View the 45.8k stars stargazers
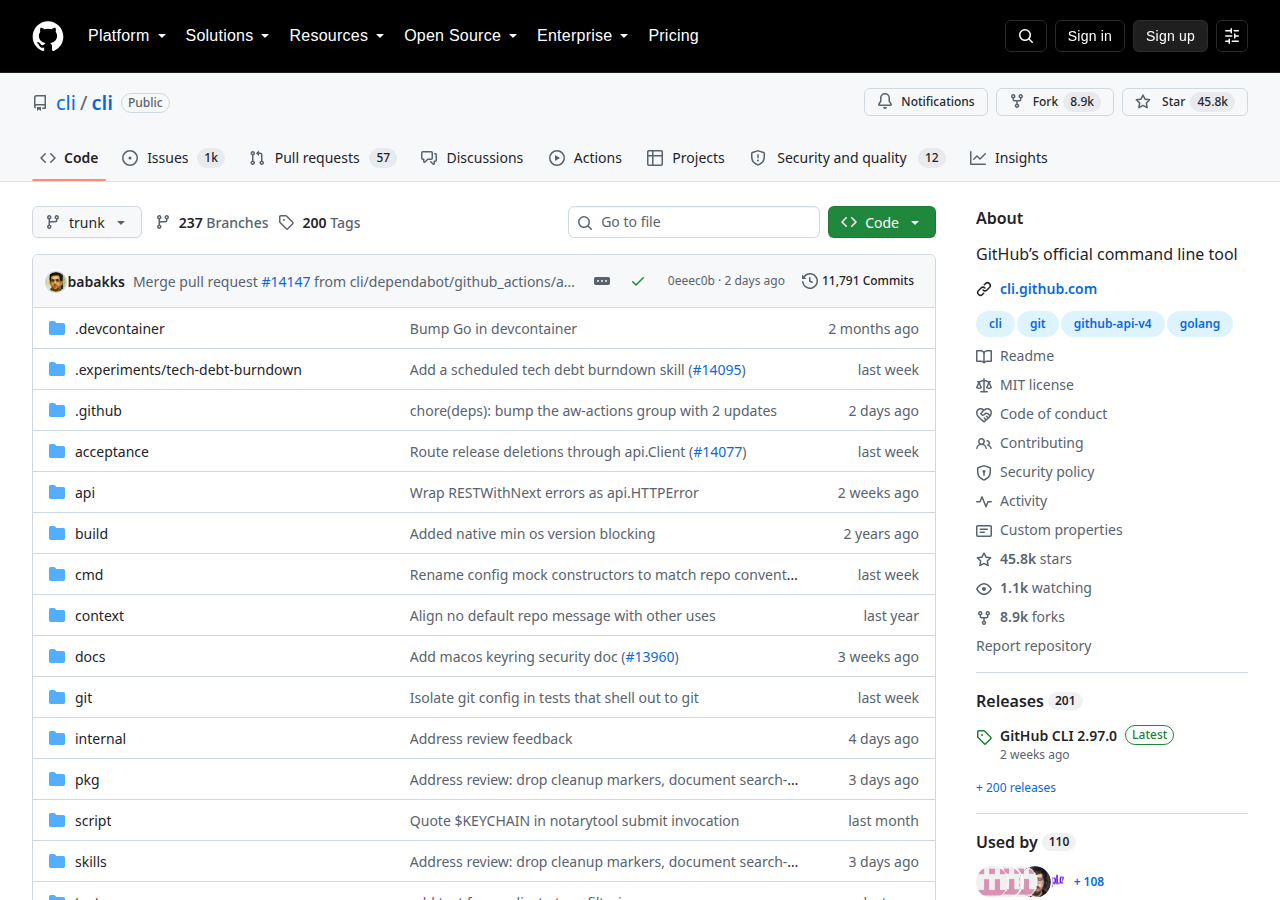Image resolution: width=1280 pixels, height=900 pixels. [1024, 559]
